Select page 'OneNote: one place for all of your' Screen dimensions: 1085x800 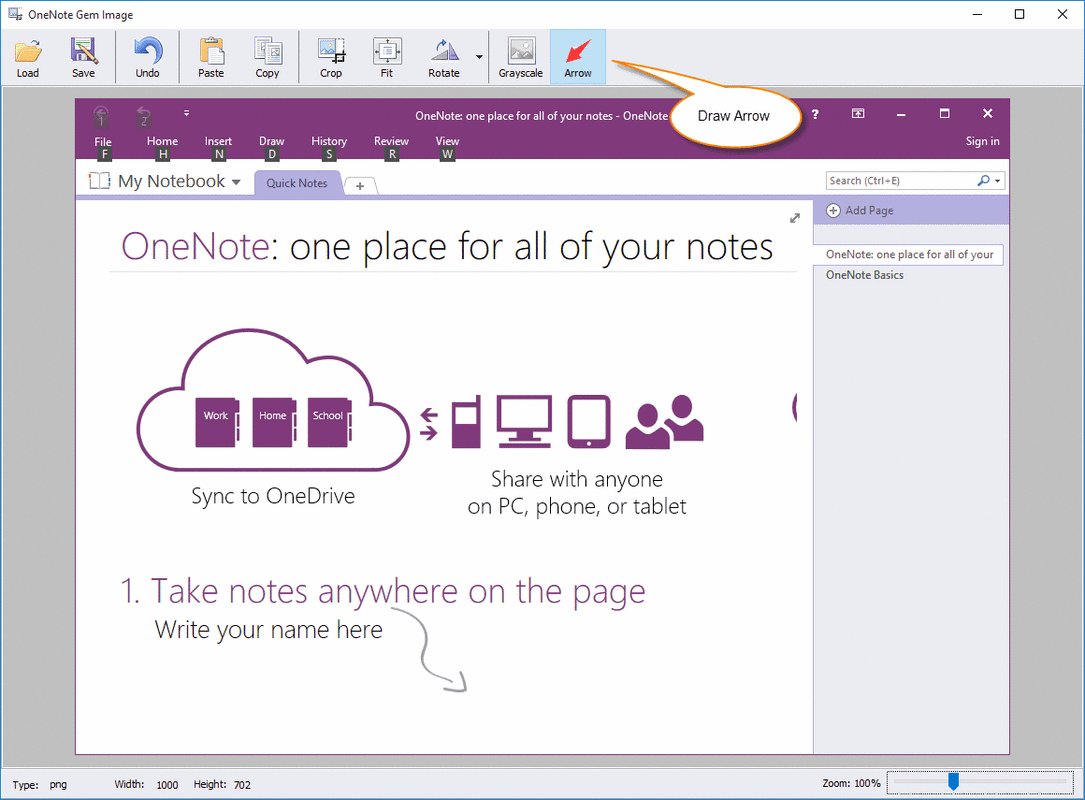(909, 255)
